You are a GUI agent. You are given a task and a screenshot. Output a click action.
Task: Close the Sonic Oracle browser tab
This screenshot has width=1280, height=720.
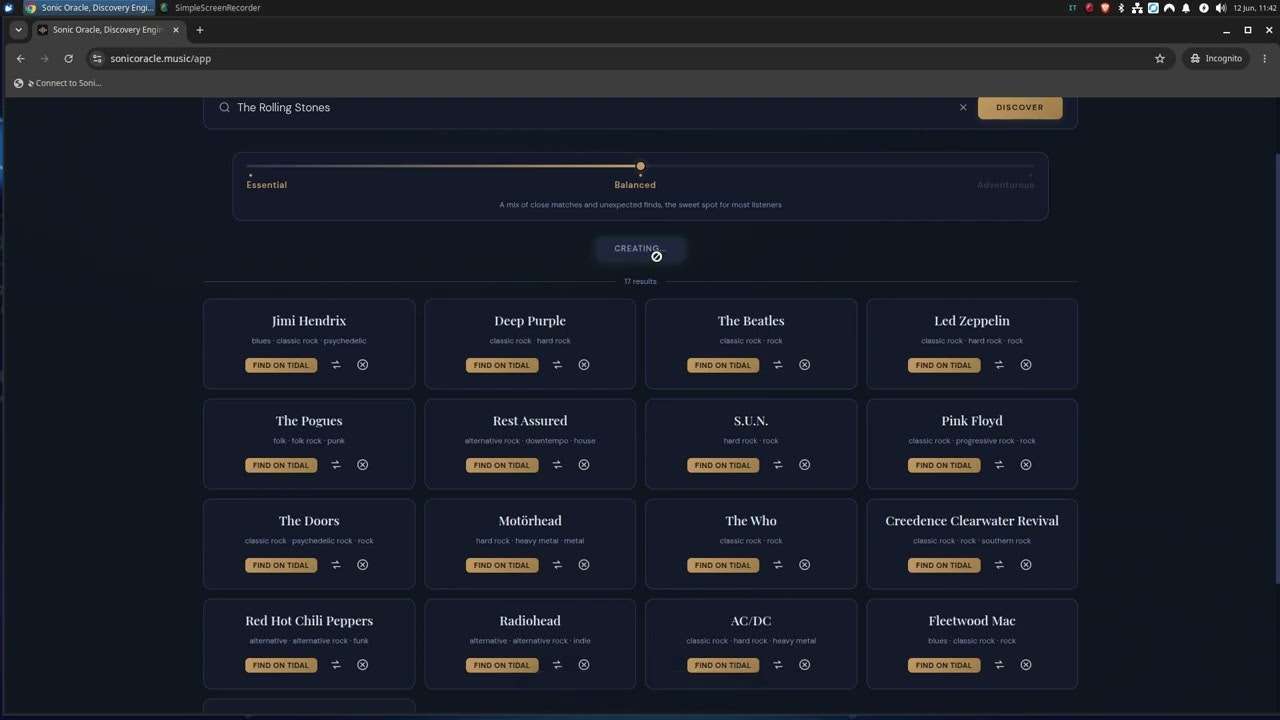point(175,30)
